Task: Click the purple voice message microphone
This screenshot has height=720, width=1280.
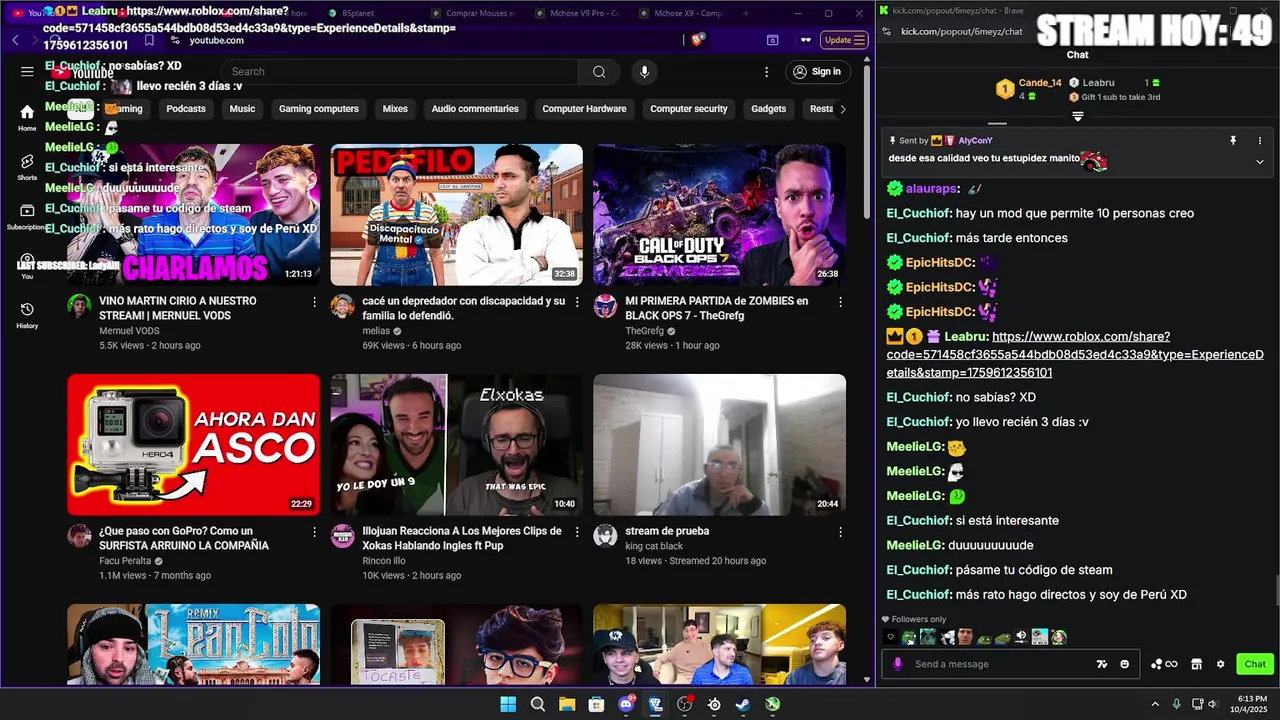Action: click(898, 664)
